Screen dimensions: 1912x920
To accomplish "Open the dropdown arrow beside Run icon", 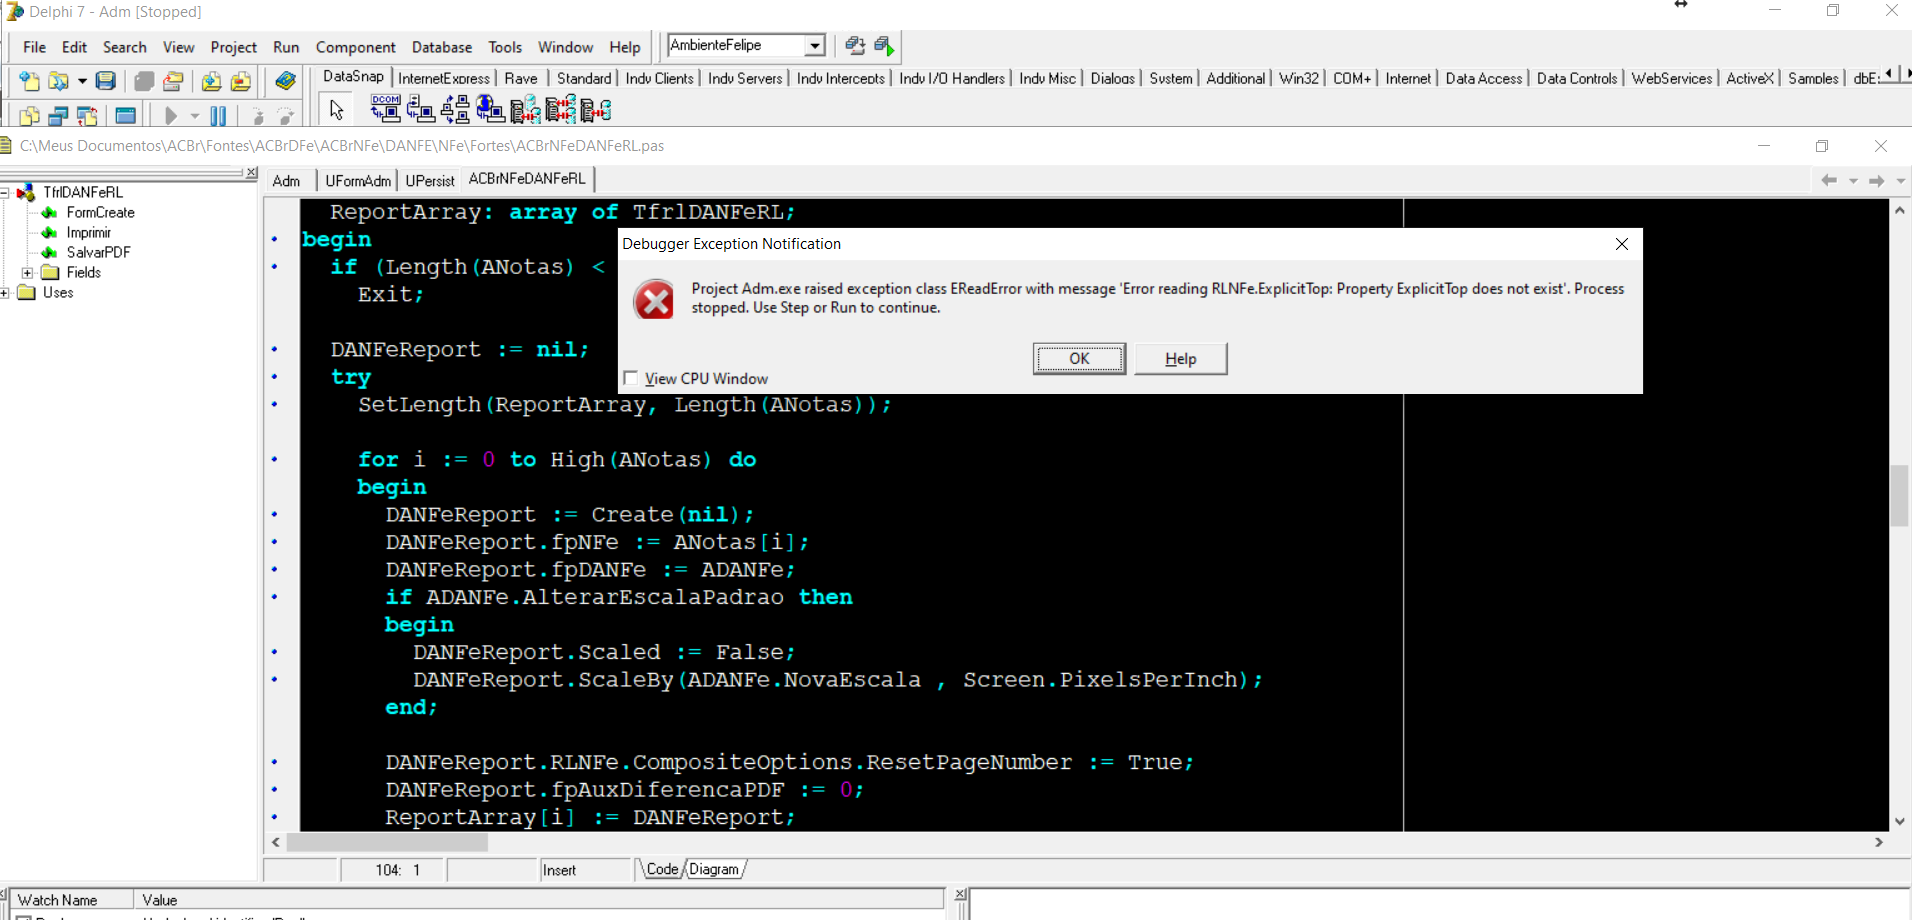I will click(x=195, y=115).
